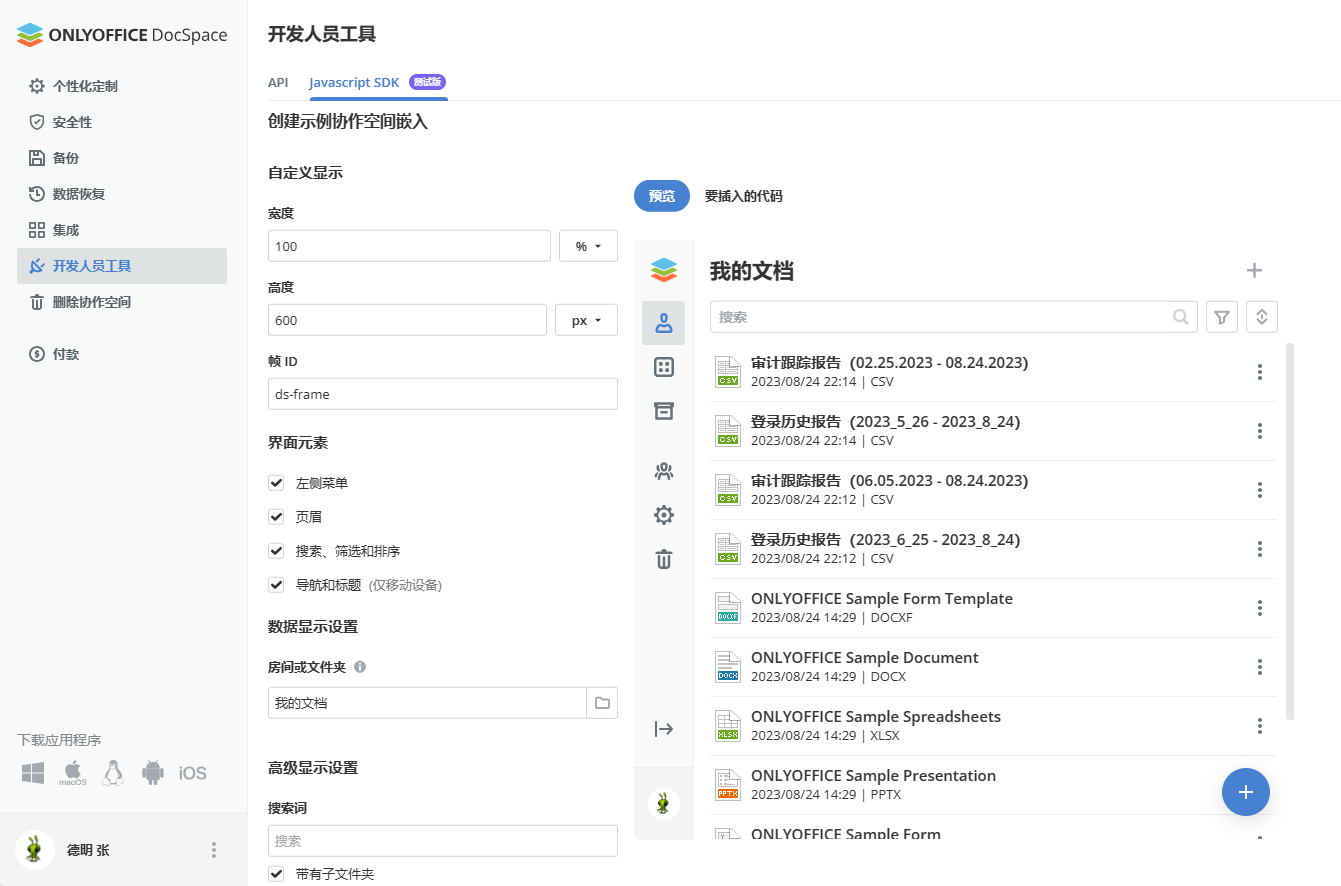Viewport: 1341px width, 886px height.
Task: Click the preview file list scrollbar
Action: [1290, 531]
